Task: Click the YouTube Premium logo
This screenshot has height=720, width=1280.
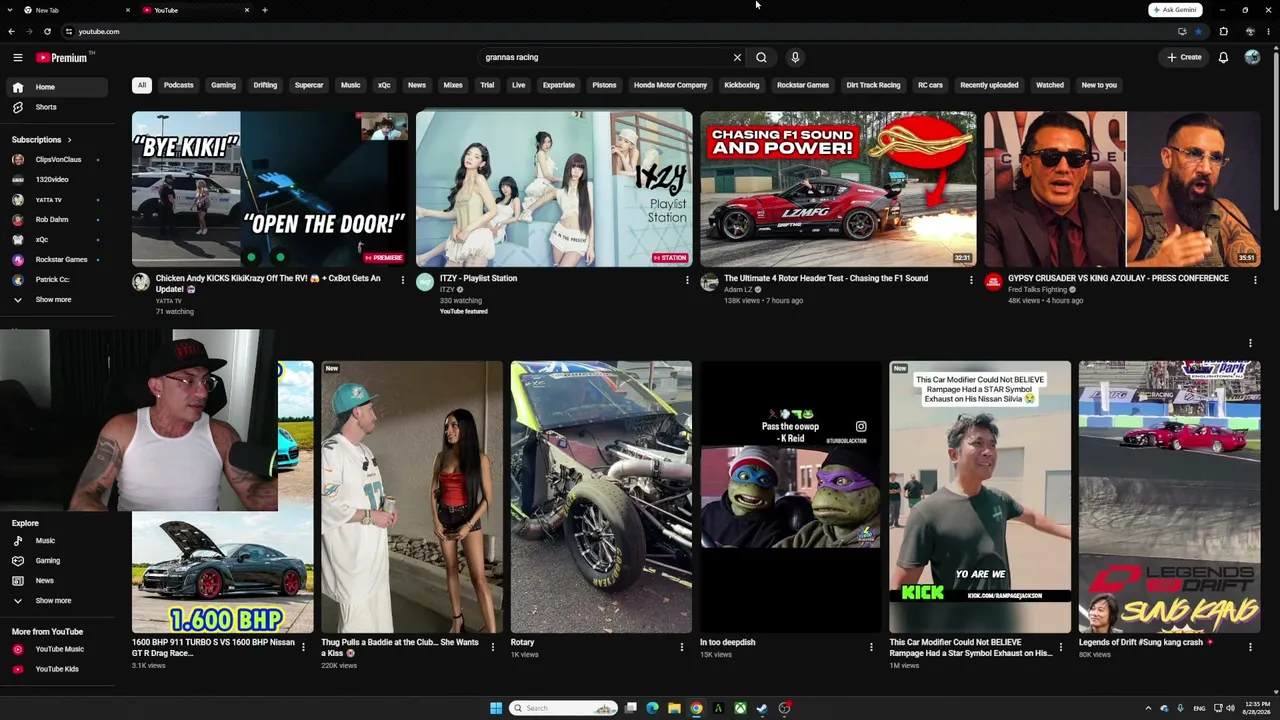Action: (x=62, y=58)
